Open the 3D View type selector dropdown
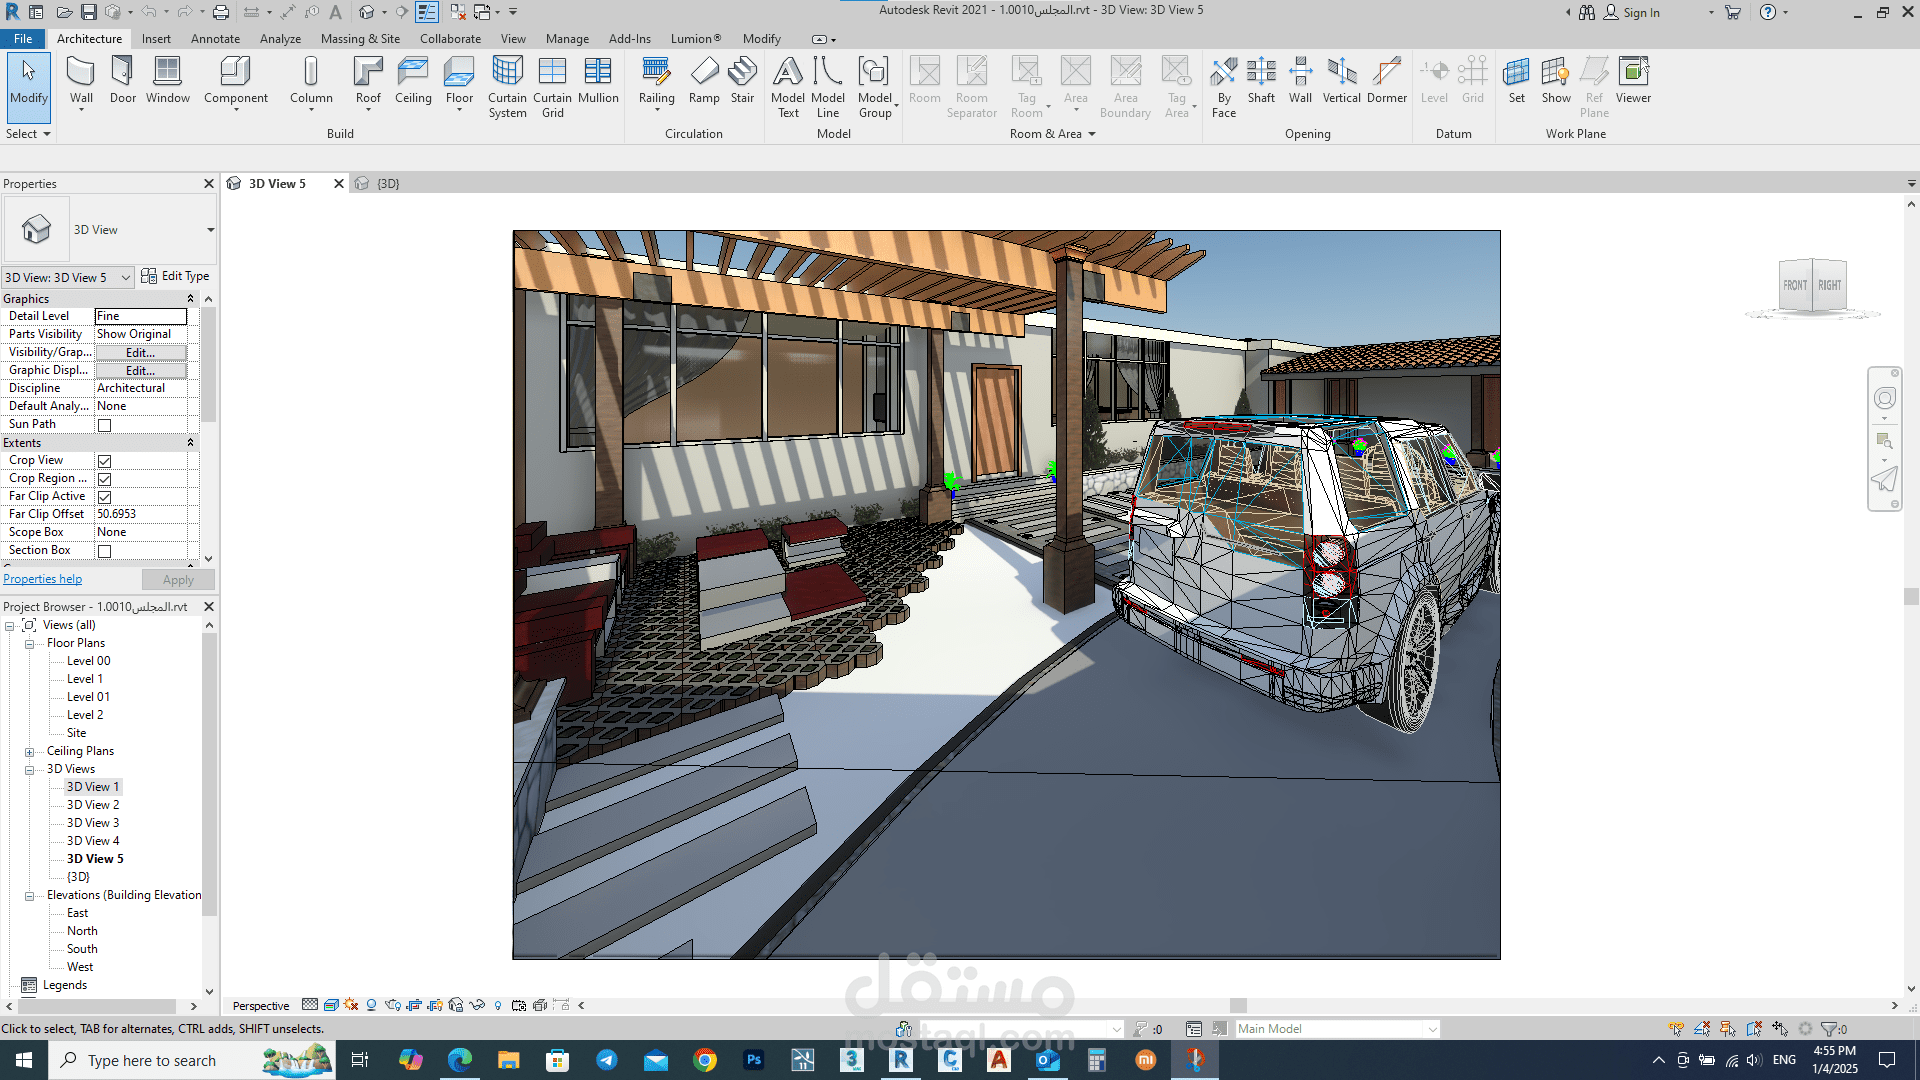Viewport: 1920px width, 1080px height. (210, 230)
